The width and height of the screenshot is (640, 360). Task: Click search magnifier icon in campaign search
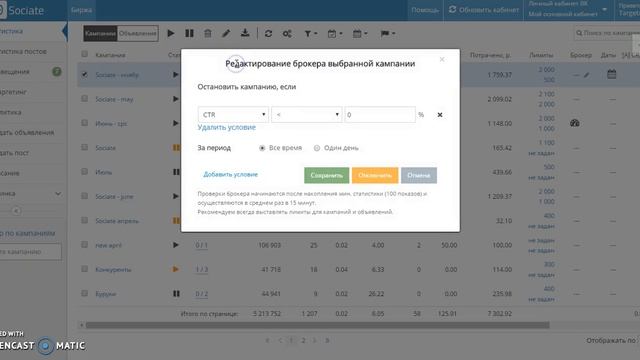coord(579,33)
